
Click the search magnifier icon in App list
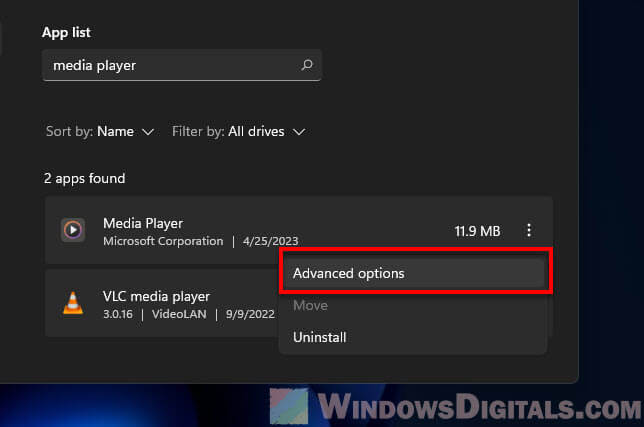point(307,65)
